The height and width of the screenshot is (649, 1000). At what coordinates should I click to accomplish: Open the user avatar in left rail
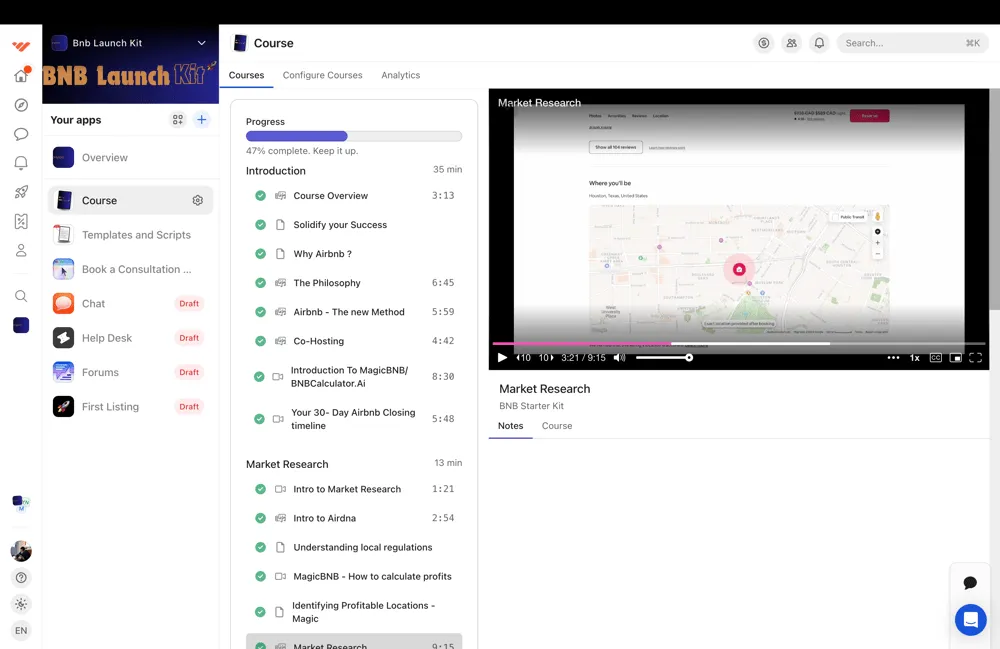[21, 551]
